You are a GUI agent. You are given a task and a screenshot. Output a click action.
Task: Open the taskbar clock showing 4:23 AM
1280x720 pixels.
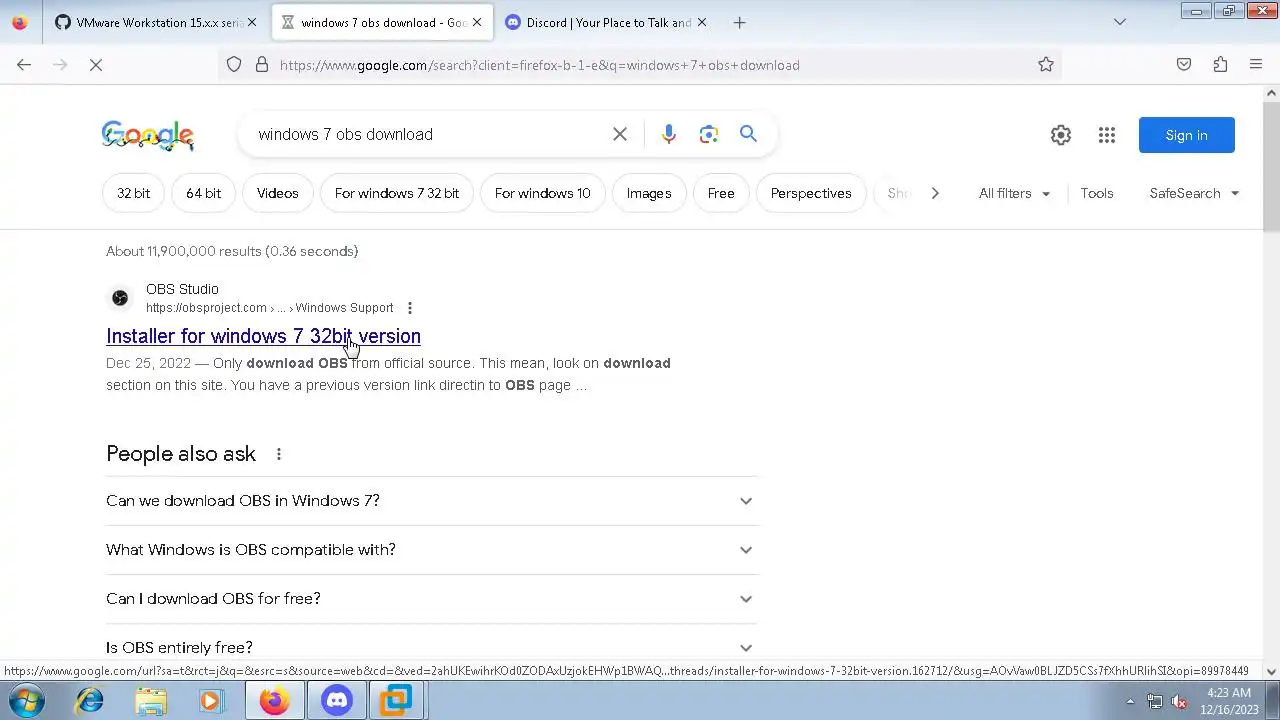[x=1227, y=701]
